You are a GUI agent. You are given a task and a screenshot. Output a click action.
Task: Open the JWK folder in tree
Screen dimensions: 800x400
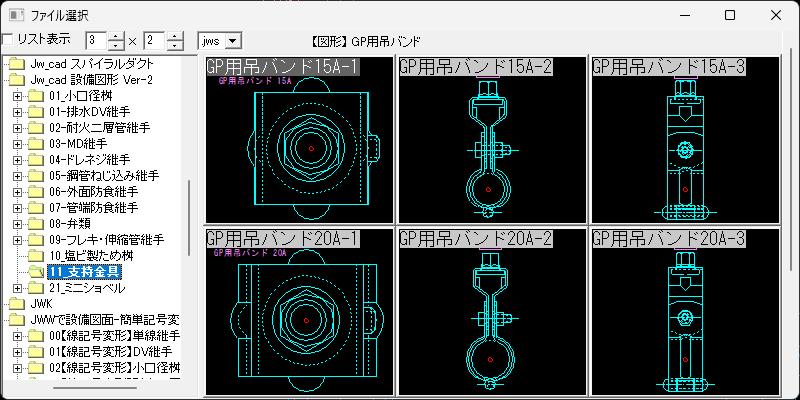click(42, 304)
